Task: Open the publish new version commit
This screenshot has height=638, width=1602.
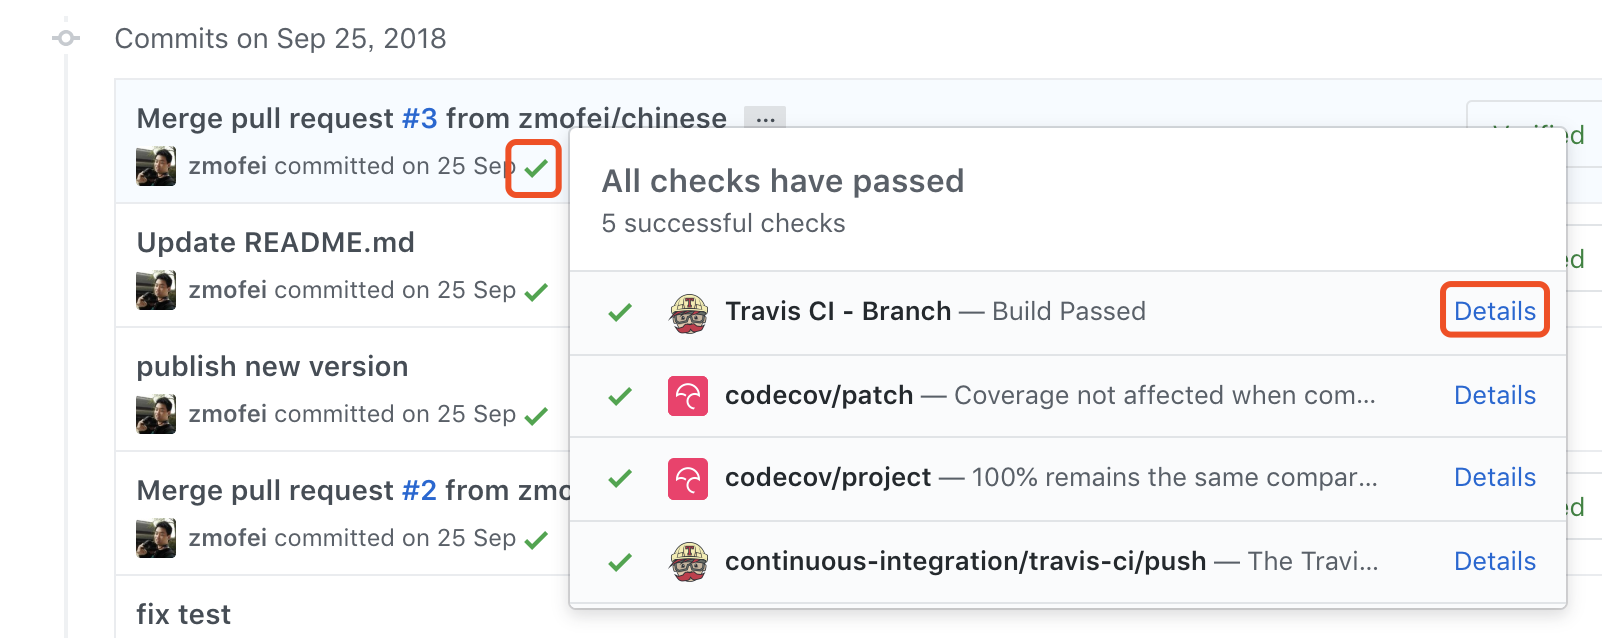Action: (x=272, y=366)
